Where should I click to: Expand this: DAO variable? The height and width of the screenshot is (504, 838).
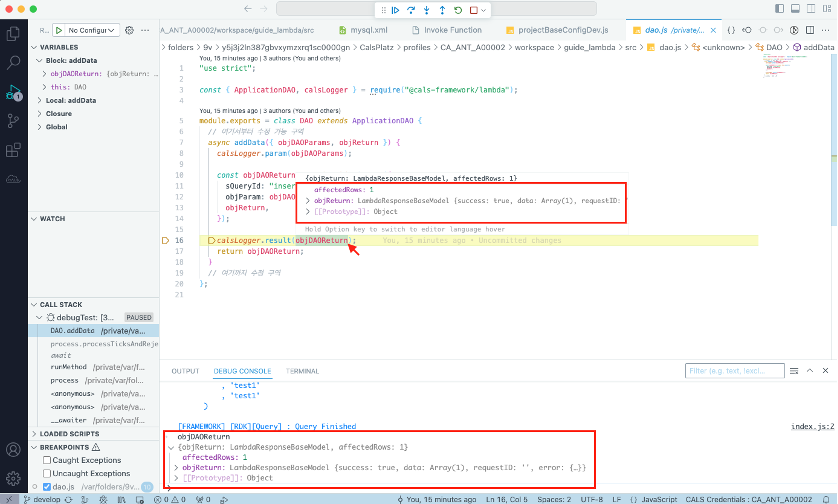[x=45, y=87]
